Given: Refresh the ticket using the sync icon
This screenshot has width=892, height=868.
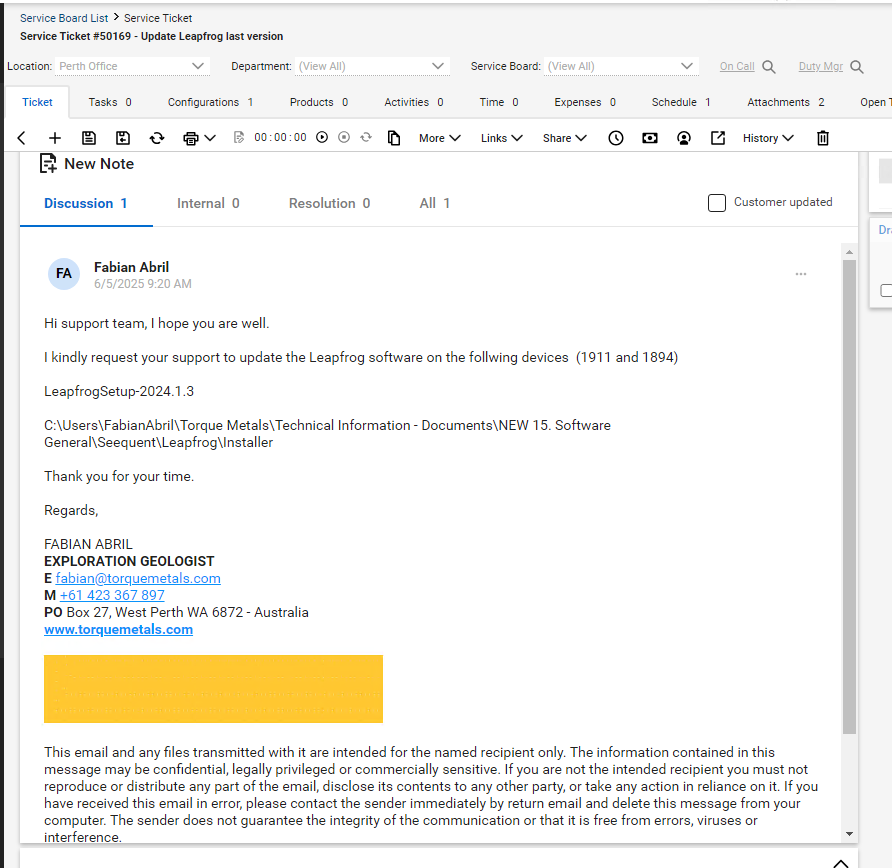Looking at the screenshot, I should 157,138.
